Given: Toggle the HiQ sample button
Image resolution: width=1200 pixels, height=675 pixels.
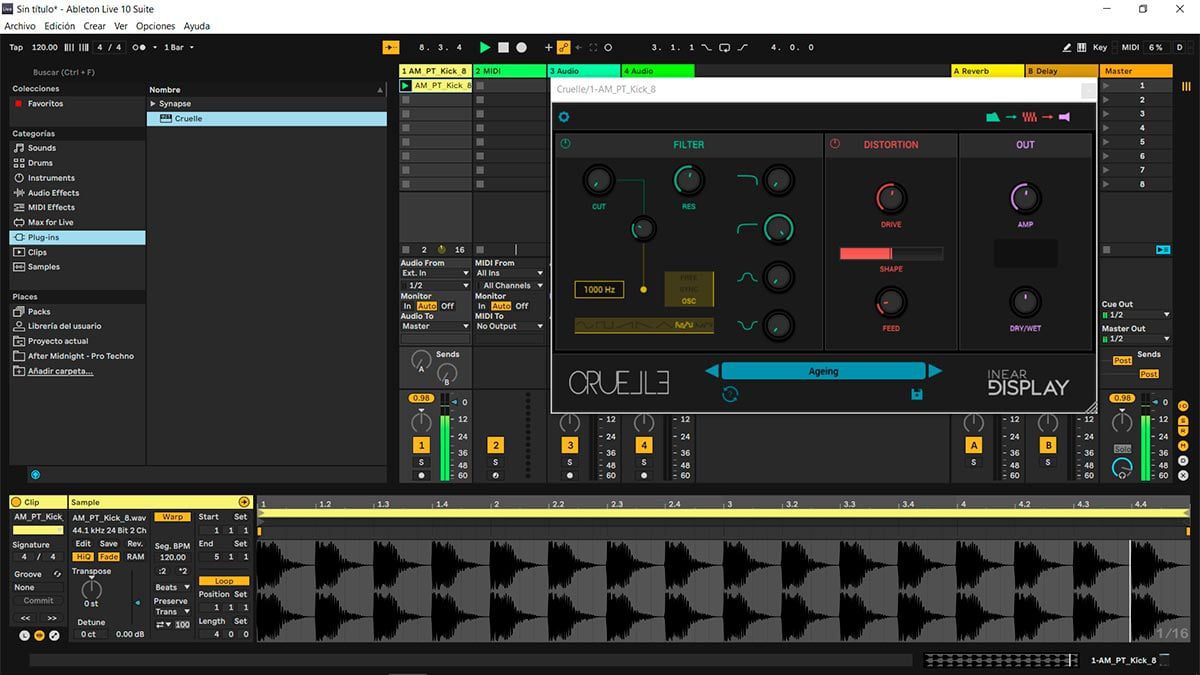Looking at the screenshot, I should [83, 557].
